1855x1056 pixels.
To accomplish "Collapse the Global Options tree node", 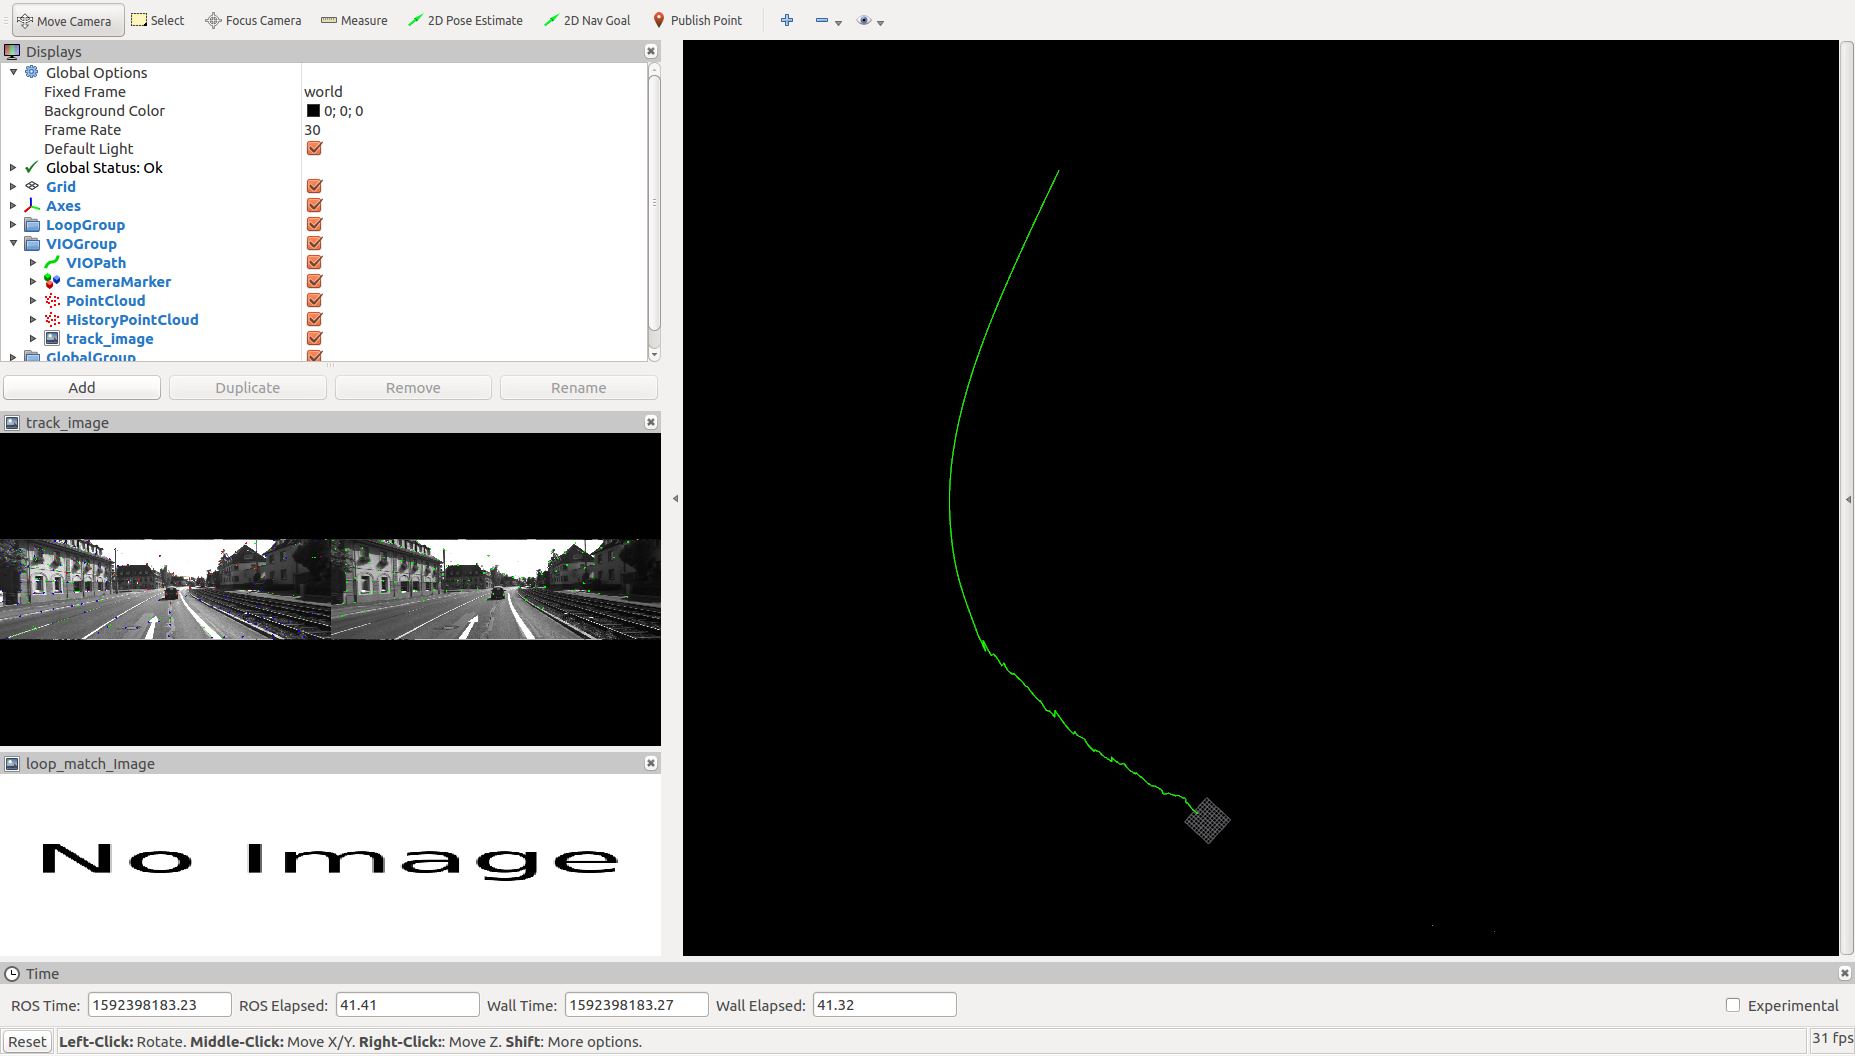I will click(13, 72).
